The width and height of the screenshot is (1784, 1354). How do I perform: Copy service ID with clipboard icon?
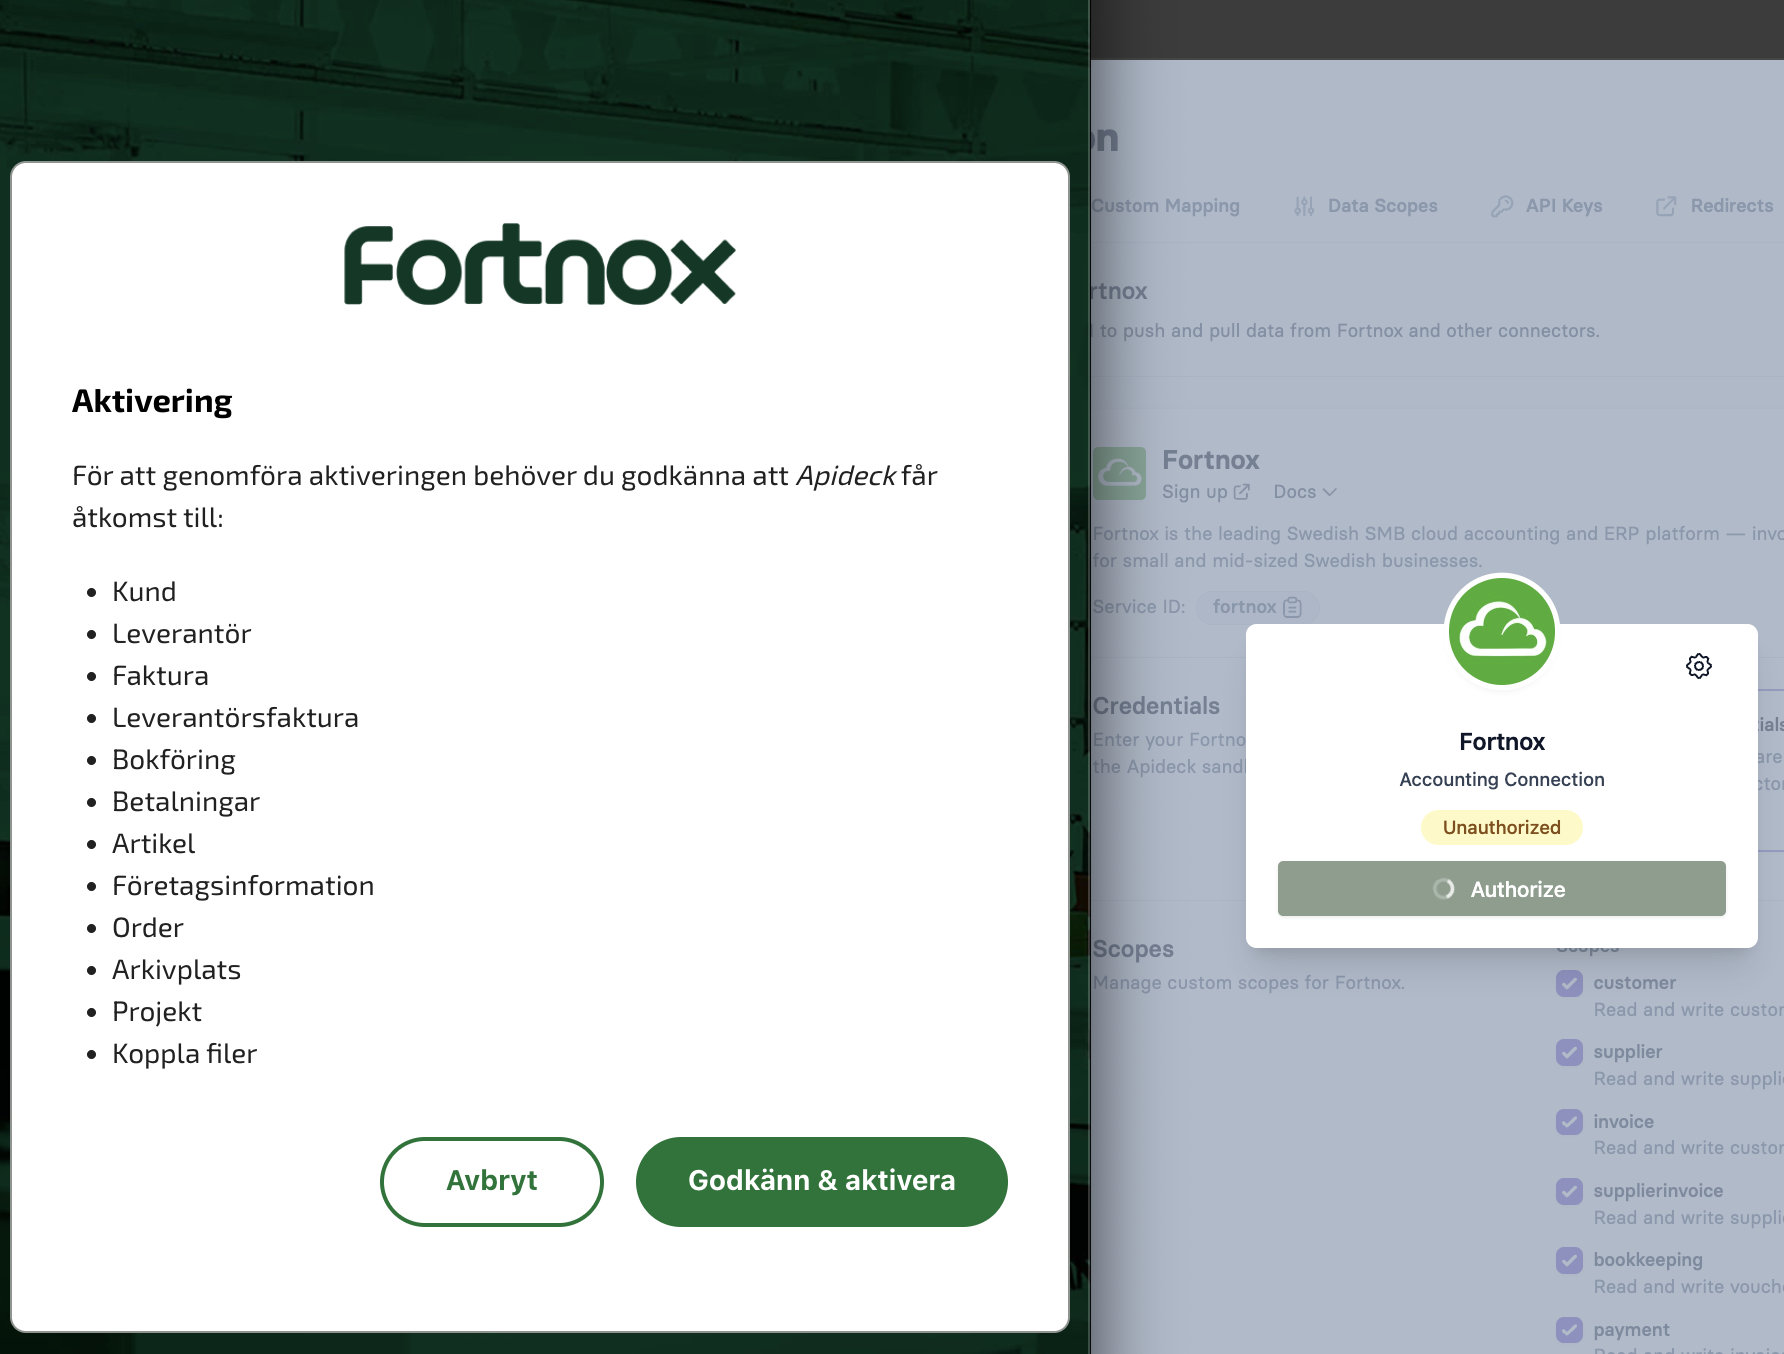pyautogui.click(x=1293, y=607)
